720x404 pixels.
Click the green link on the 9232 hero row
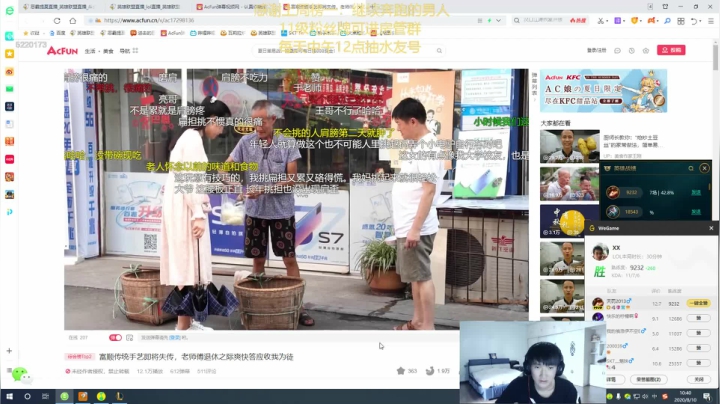click(696, 193)
